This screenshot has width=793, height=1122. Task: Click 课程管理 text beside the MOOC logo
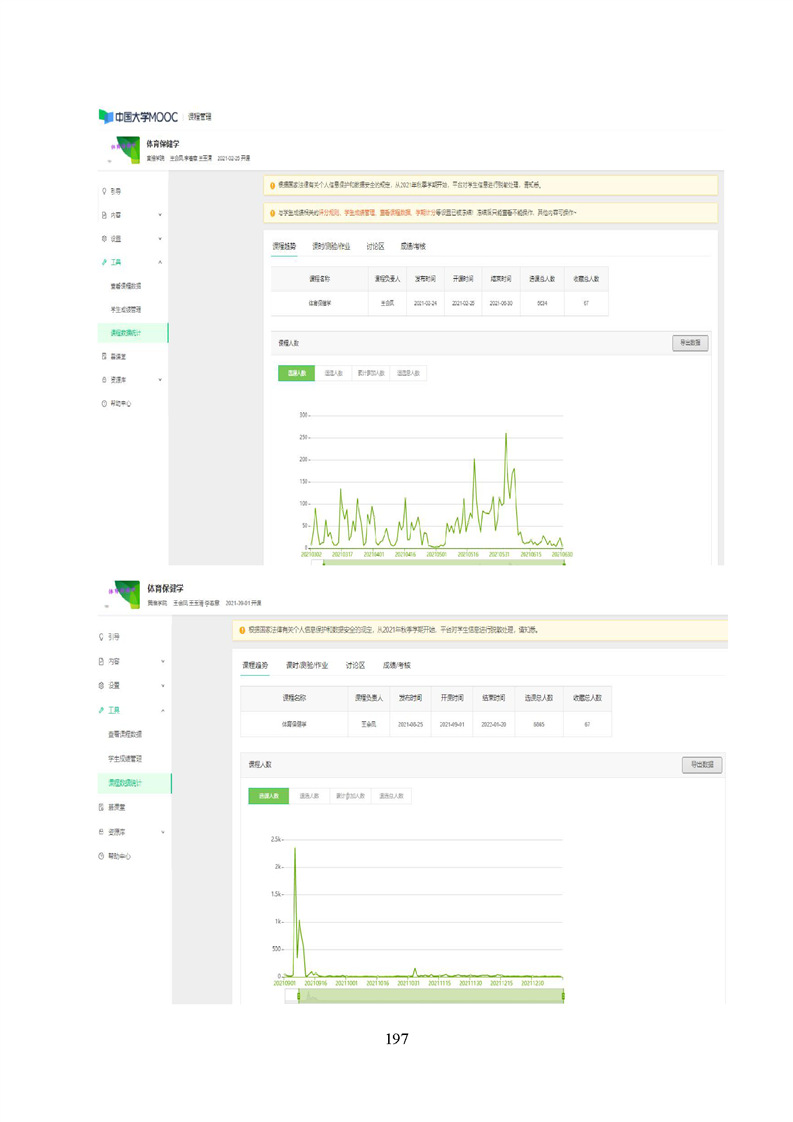point(200,117)
